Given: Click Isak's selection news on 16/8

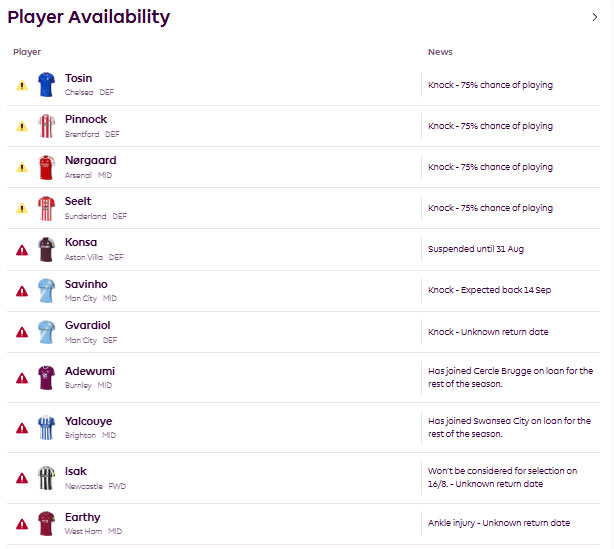Looking at the screenshot, I should coord(502,477).
